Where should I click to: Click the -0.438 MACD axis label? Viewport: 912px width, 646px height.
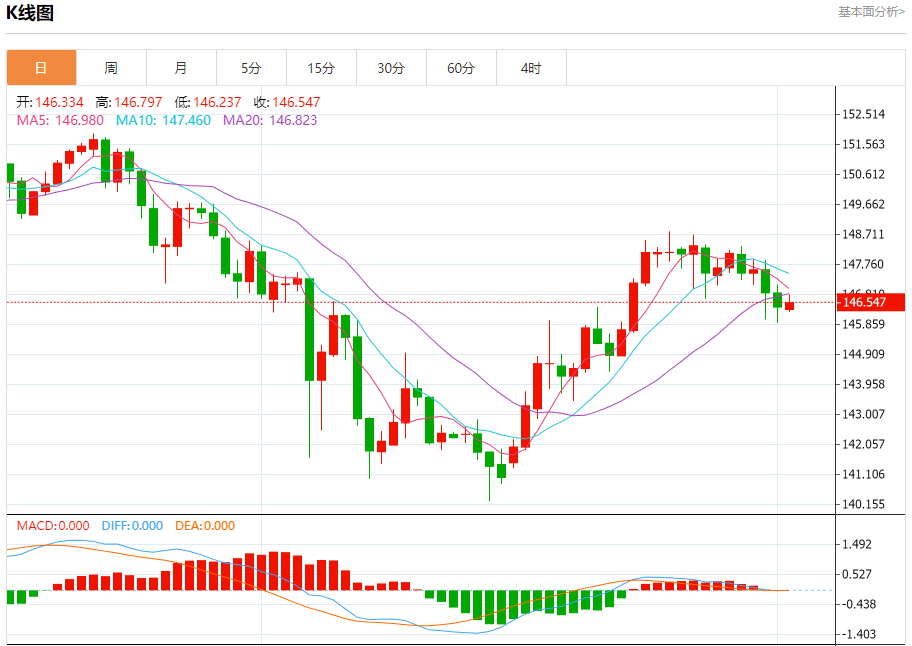(x=859, y=604)
